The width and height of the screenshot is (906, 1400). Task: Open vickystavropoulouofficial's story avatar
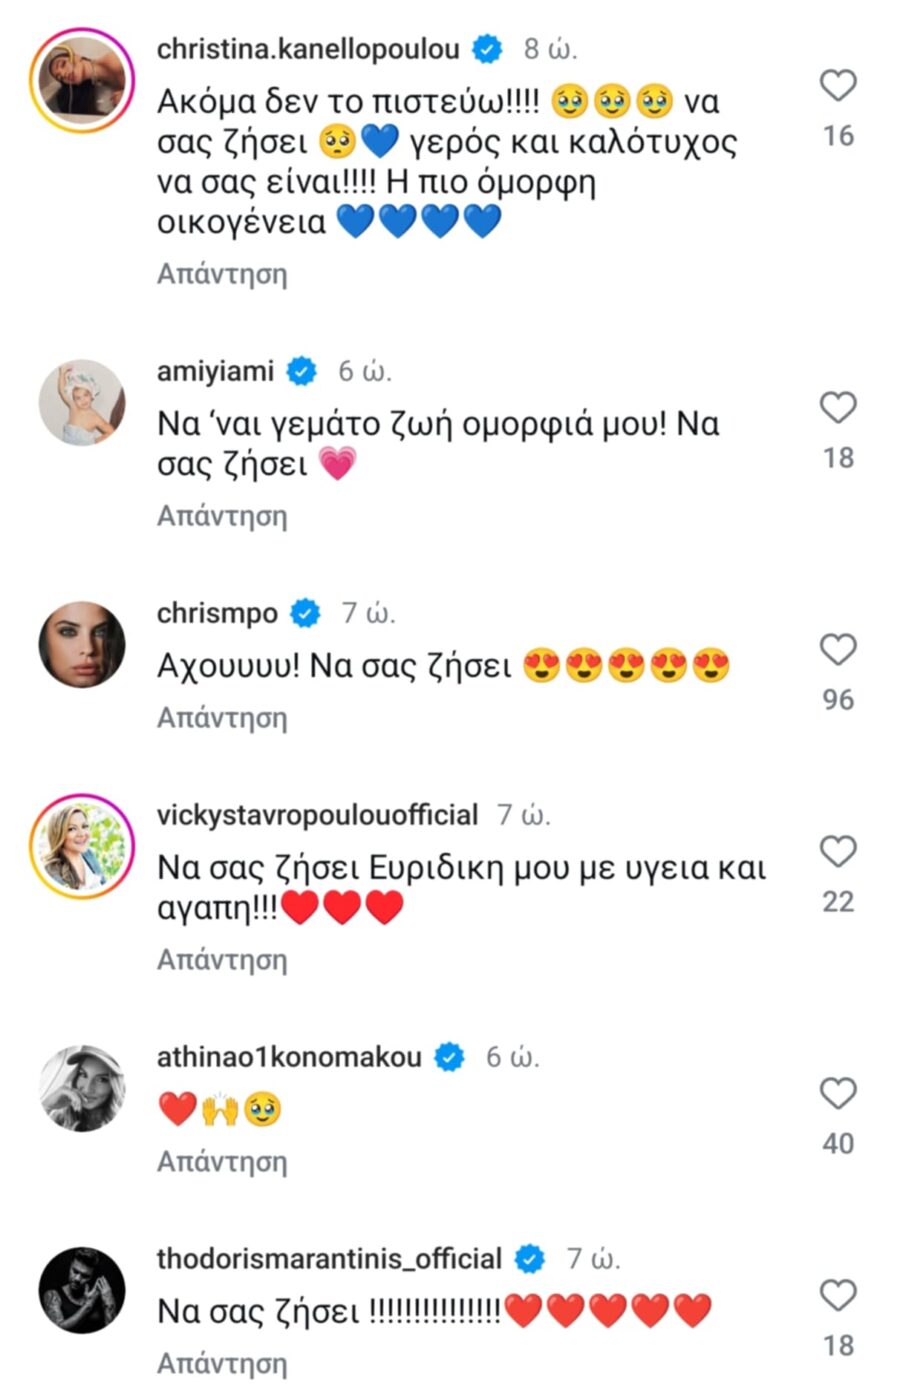coord(82,846)
